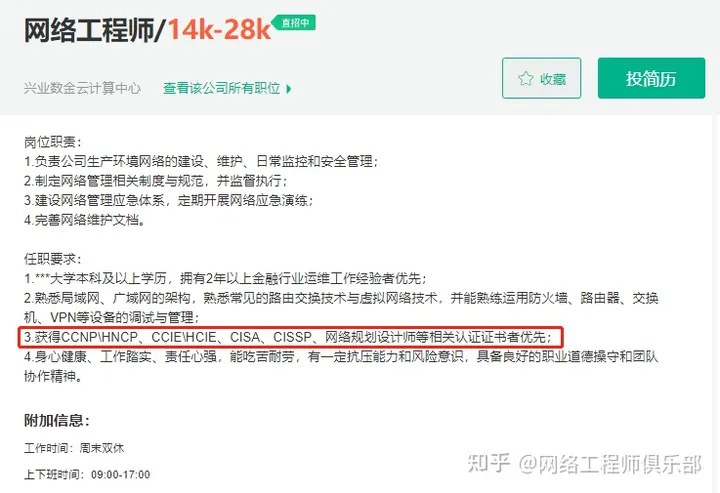This screenshot has height=493, width=720.
Task: Click the star icon in 收藏 button
Action: (x=526, y=78)
